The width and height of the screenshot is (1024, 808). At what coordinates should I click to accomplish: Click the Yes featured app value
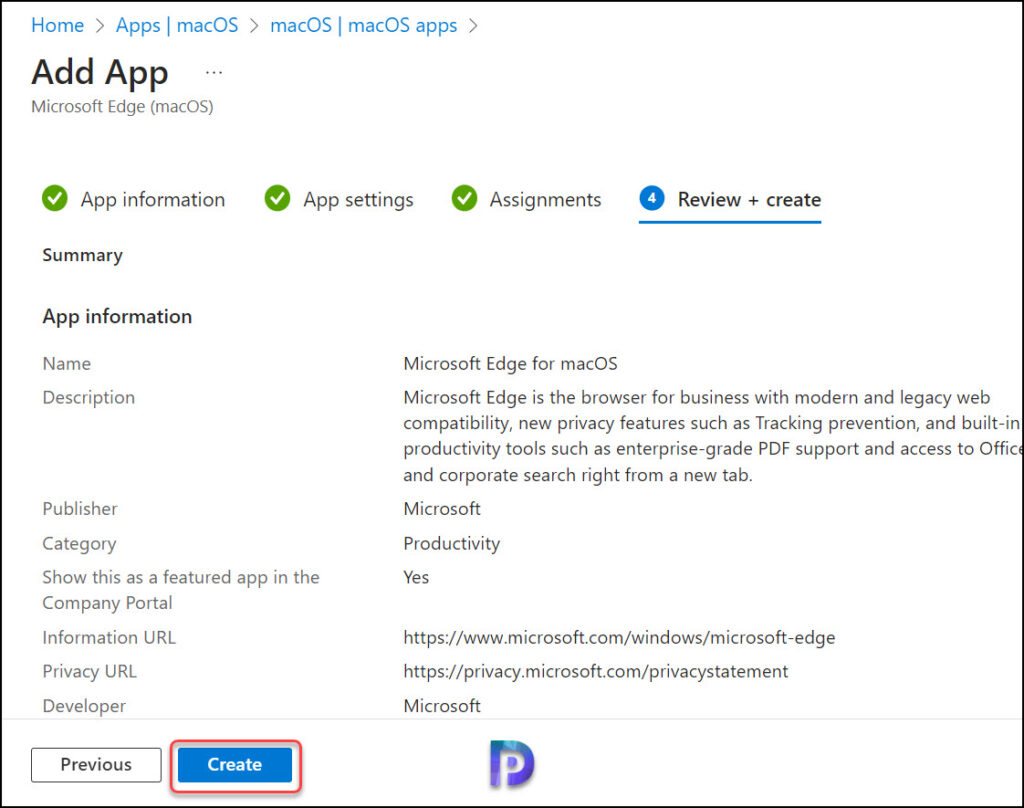point(416,577)
